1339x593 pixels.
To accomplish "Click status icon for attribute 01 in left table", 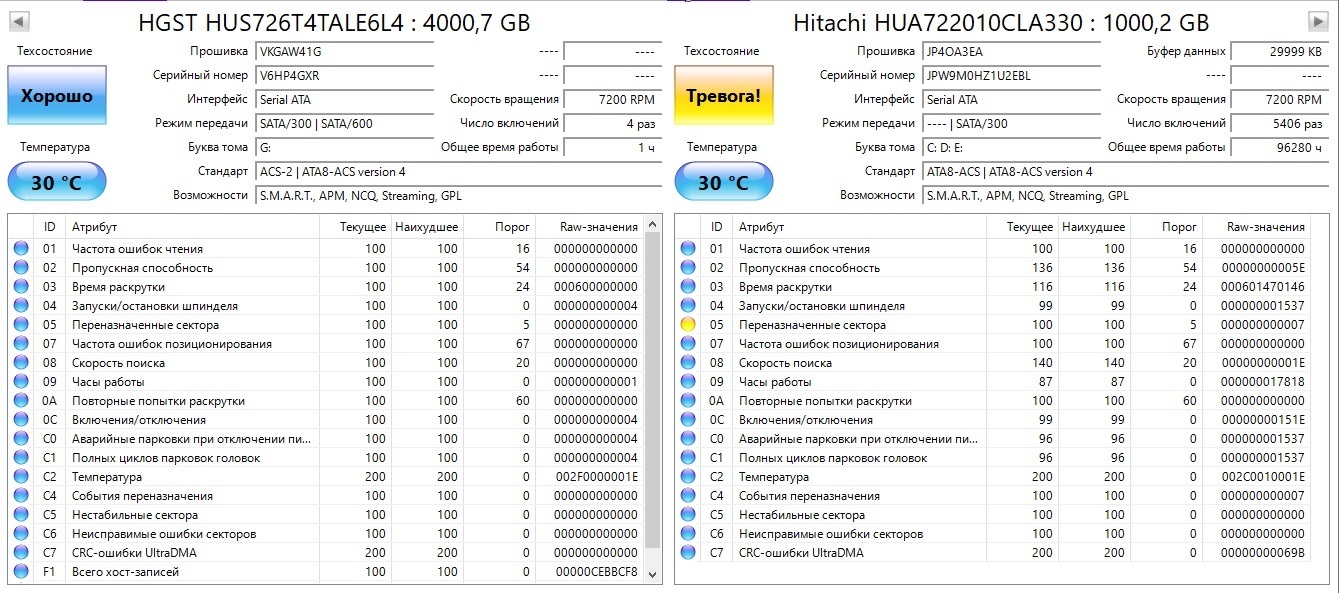I will [x=21, y=249].
